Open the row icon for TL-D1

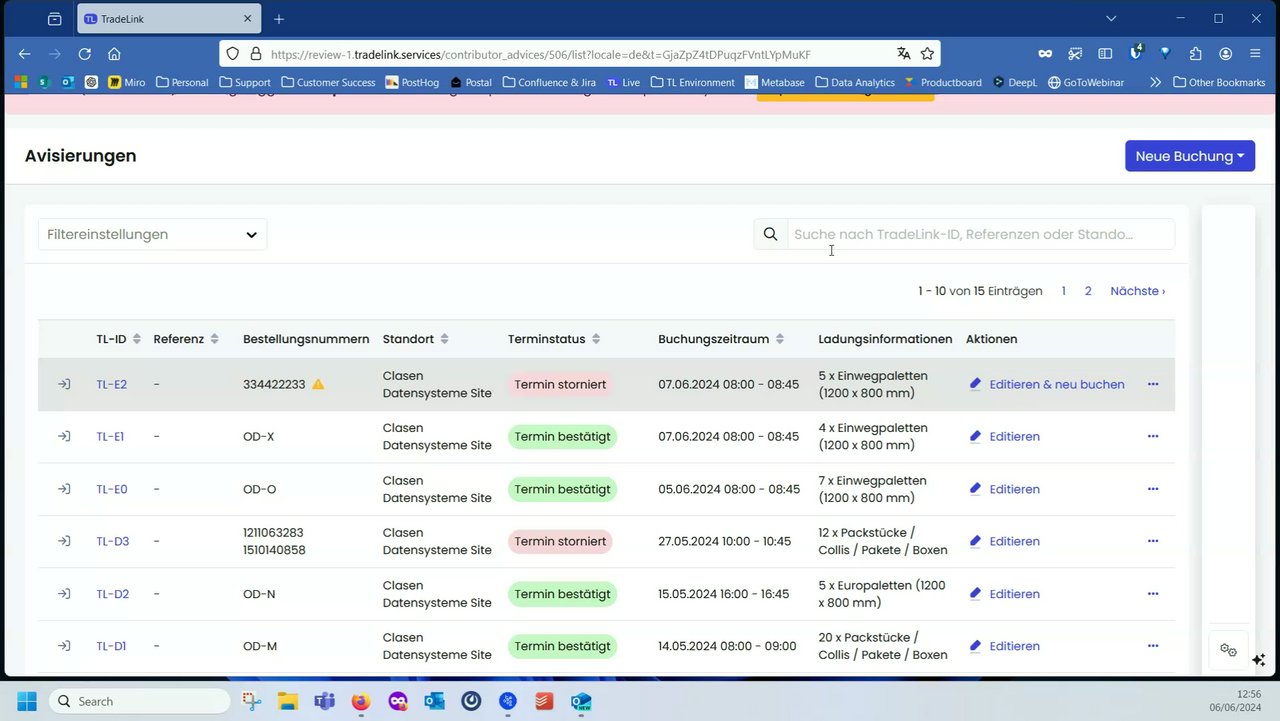[x=64, y=646]
